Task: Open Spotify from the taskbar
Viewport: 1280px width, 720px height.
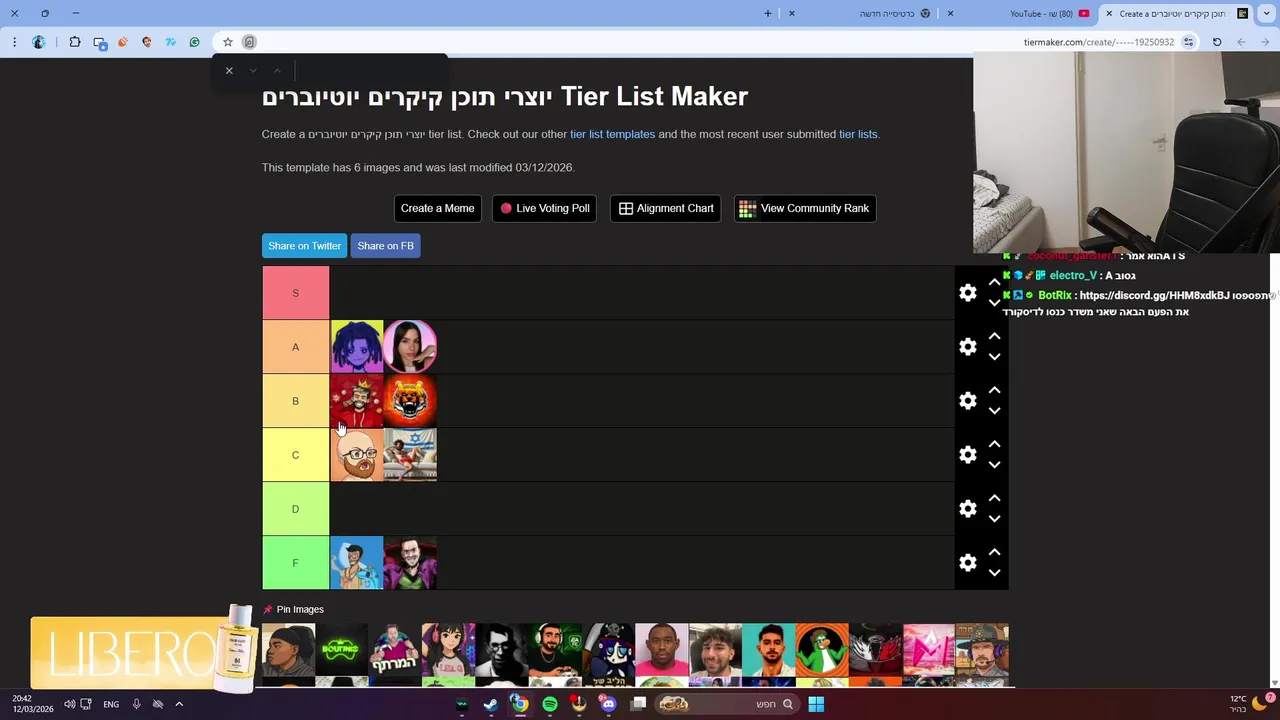Action: (549, 704)
